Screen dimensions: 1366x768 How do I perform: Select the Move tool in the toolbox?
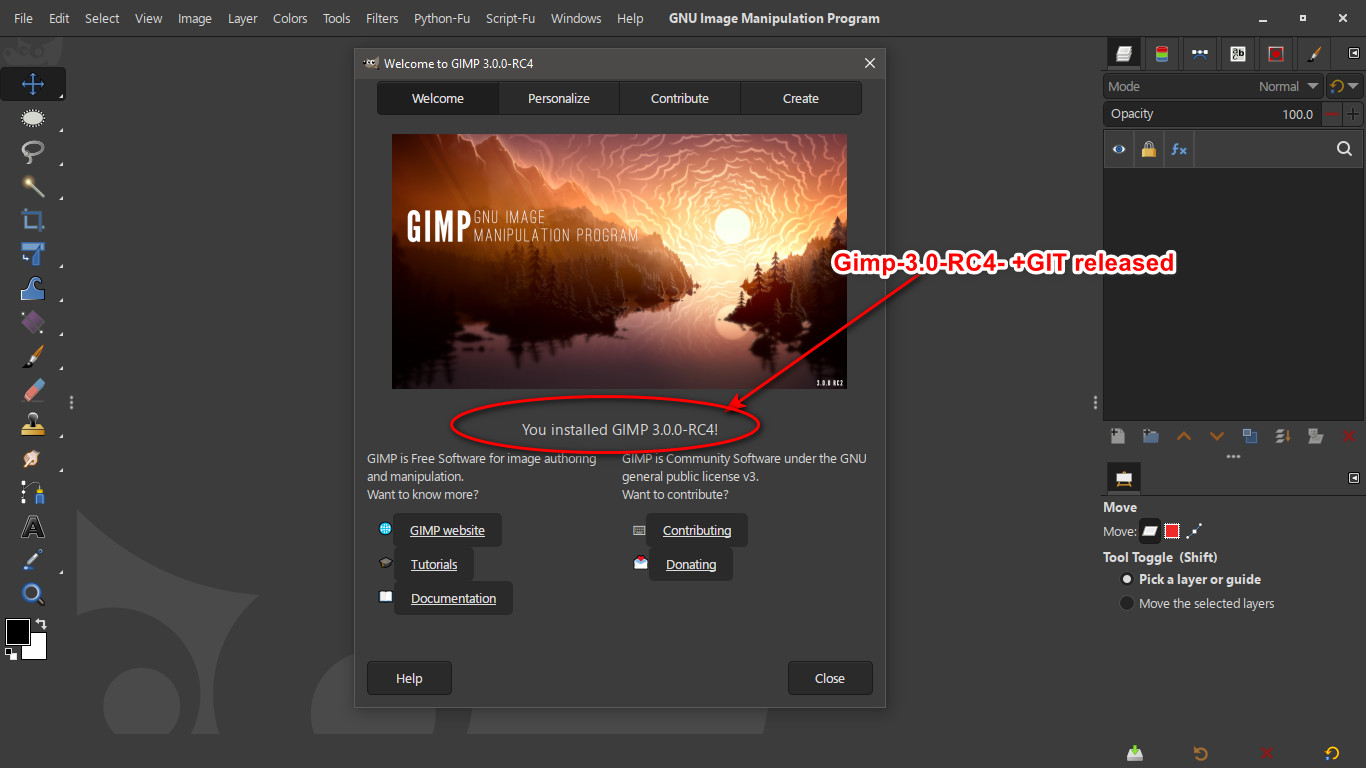[x=33, y=84]
